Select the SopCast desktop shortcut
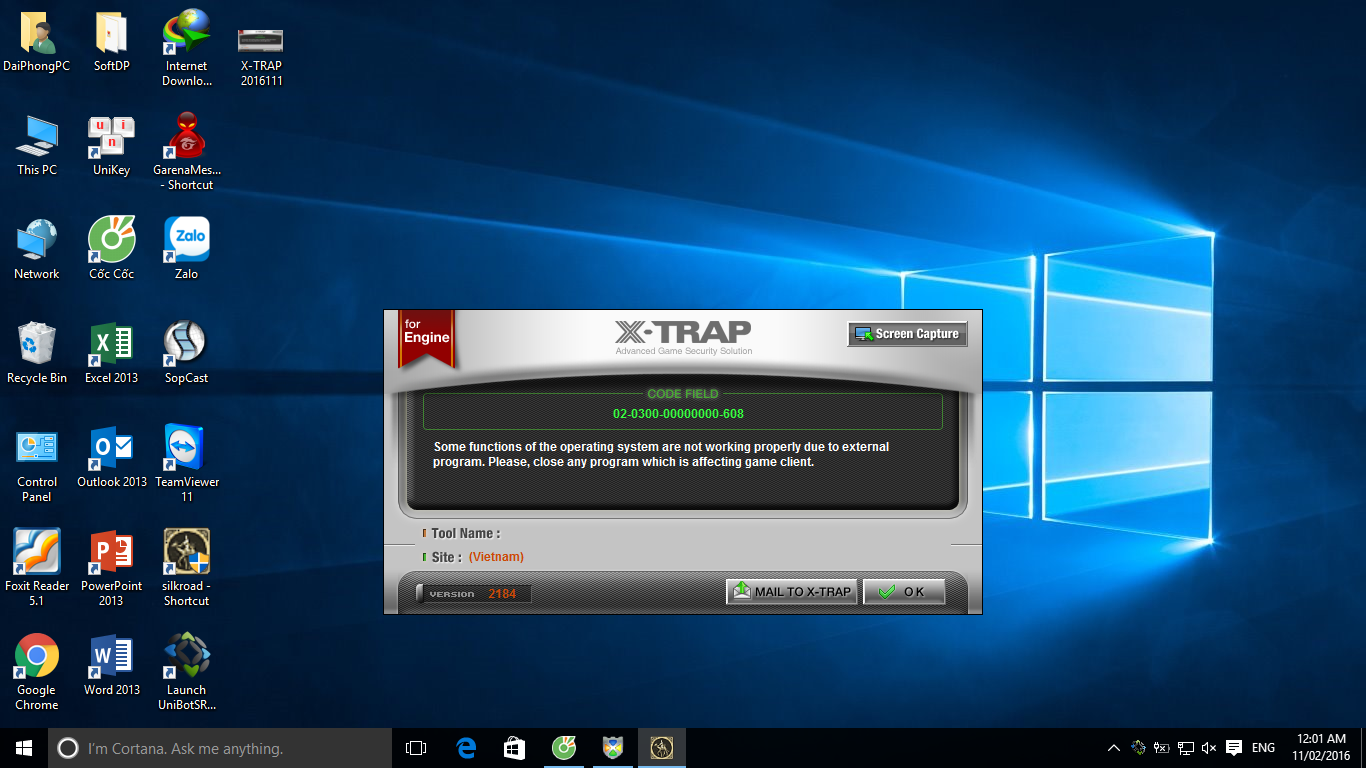 point(186,354)
